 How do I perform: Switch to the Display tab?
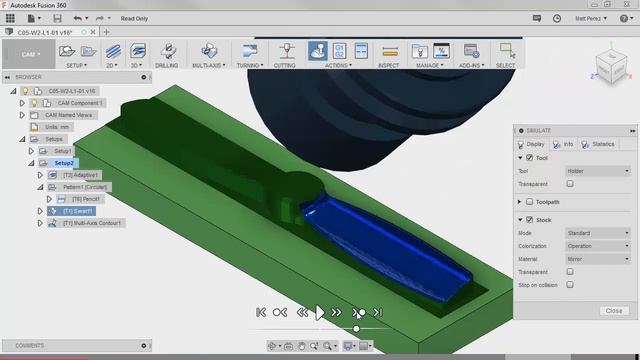(x=531, y=144)
